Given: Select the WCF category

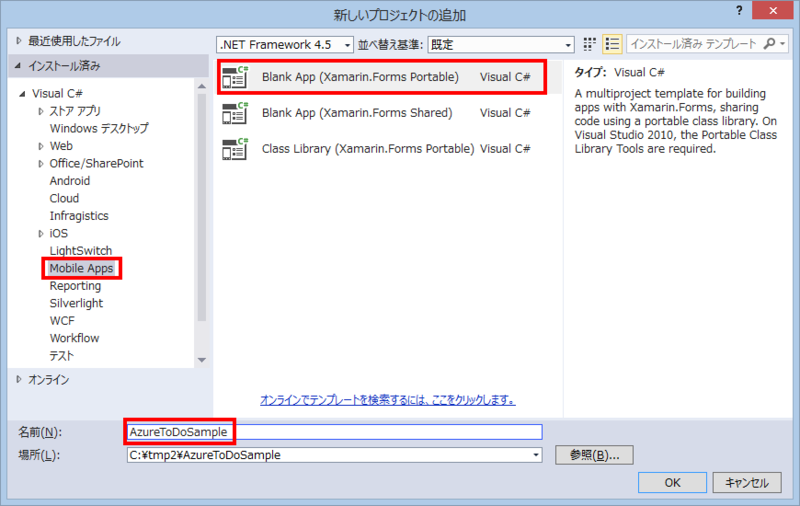Looking at the screenshot, I should 62,321.
